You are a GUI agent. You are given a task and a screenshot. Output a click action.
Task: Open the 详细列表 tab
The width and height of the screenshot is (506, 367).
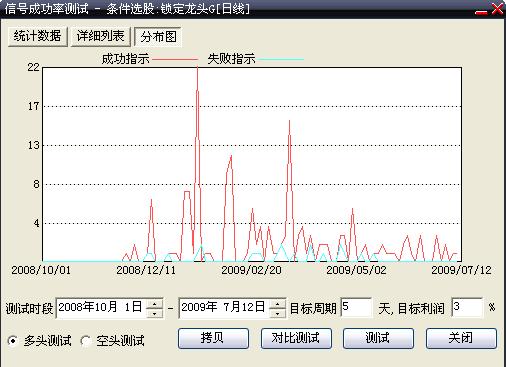100,36
